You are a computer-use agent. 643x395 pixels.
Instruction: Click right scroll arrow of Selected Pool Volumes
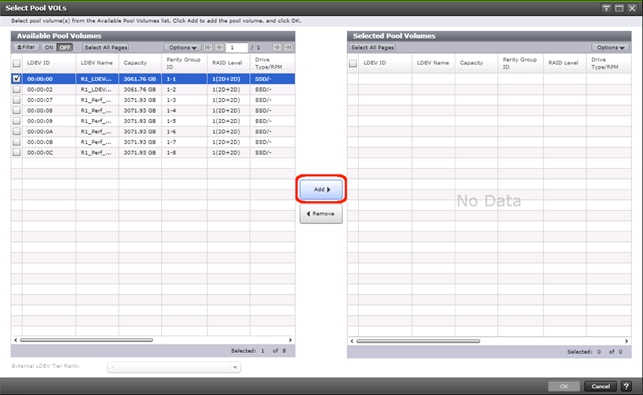pos(626,341)
